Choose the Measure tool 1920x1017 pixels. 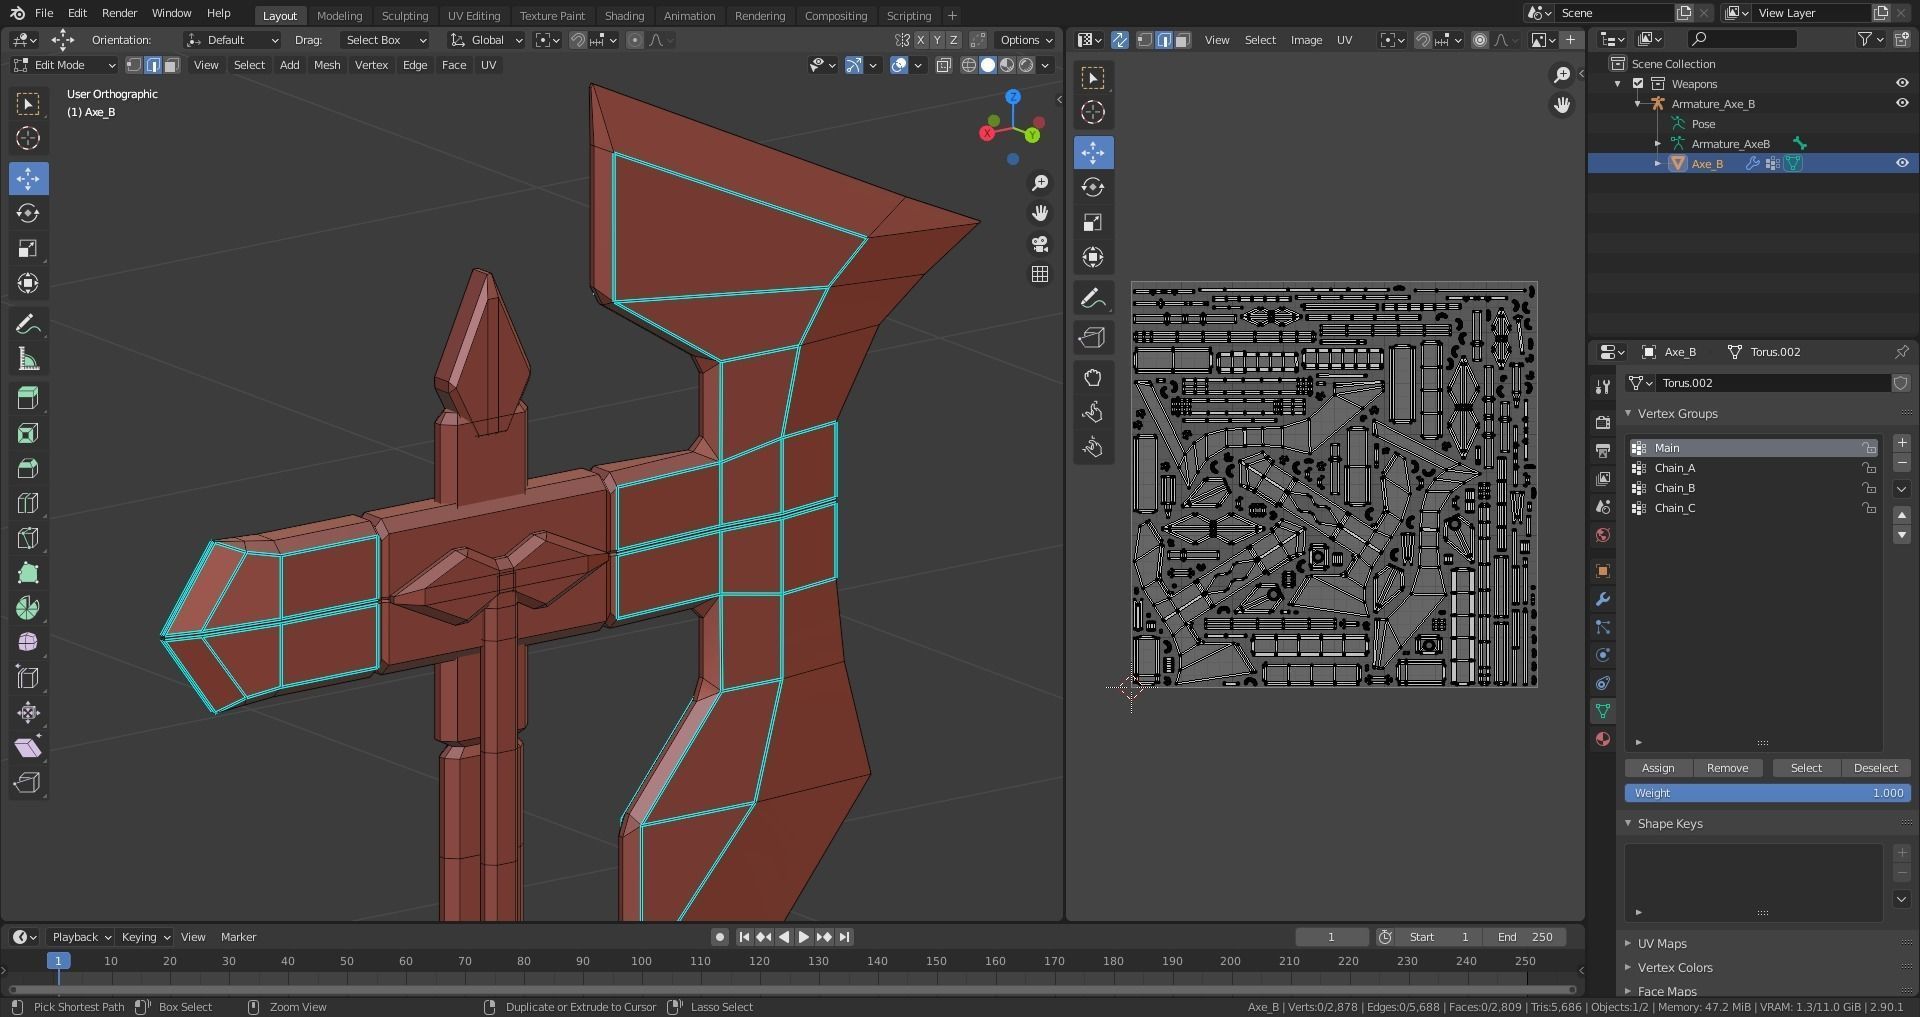point(28,359)
